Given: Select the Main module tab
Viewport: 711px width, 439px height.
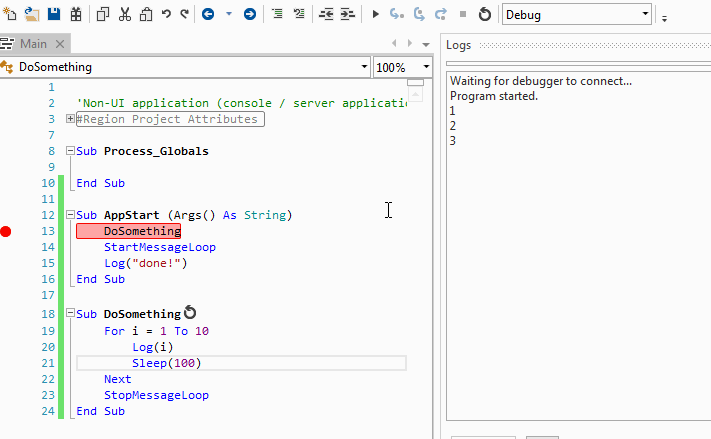Looking at the screenshot, I should (x=33, y=44).
